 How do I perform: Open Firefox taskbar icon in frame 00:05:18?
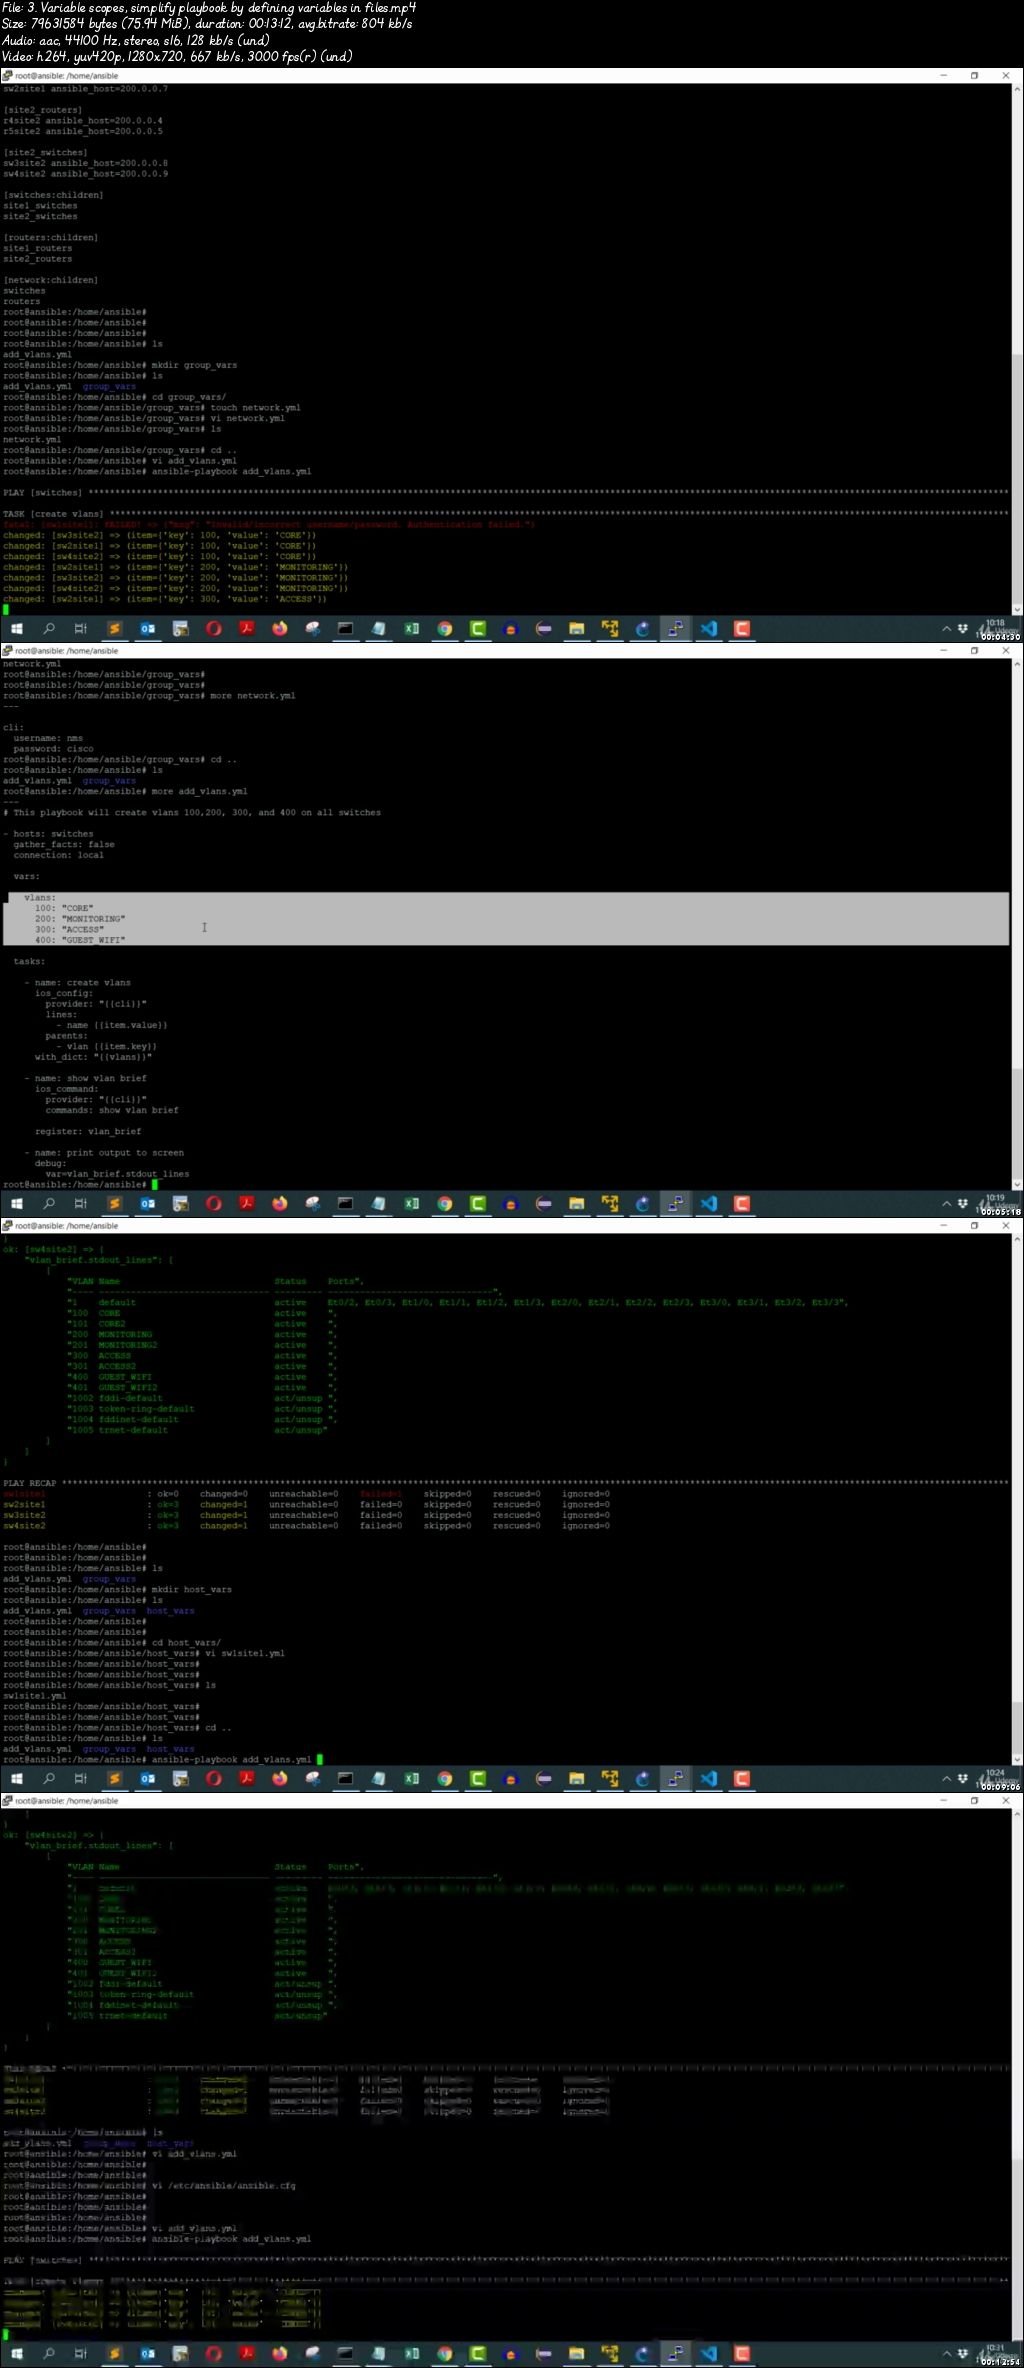coord(279,1204)
